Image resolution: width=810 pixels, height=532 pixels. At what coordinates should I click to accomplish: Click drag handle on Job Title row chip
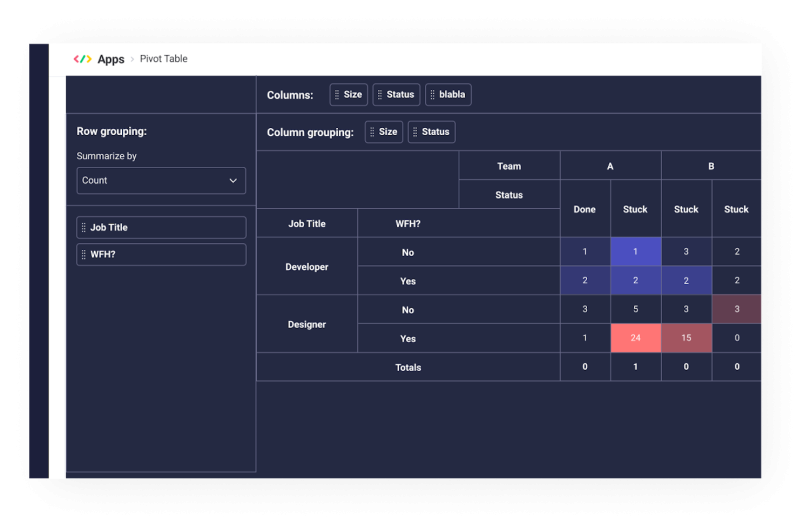(x=84, y=228)
